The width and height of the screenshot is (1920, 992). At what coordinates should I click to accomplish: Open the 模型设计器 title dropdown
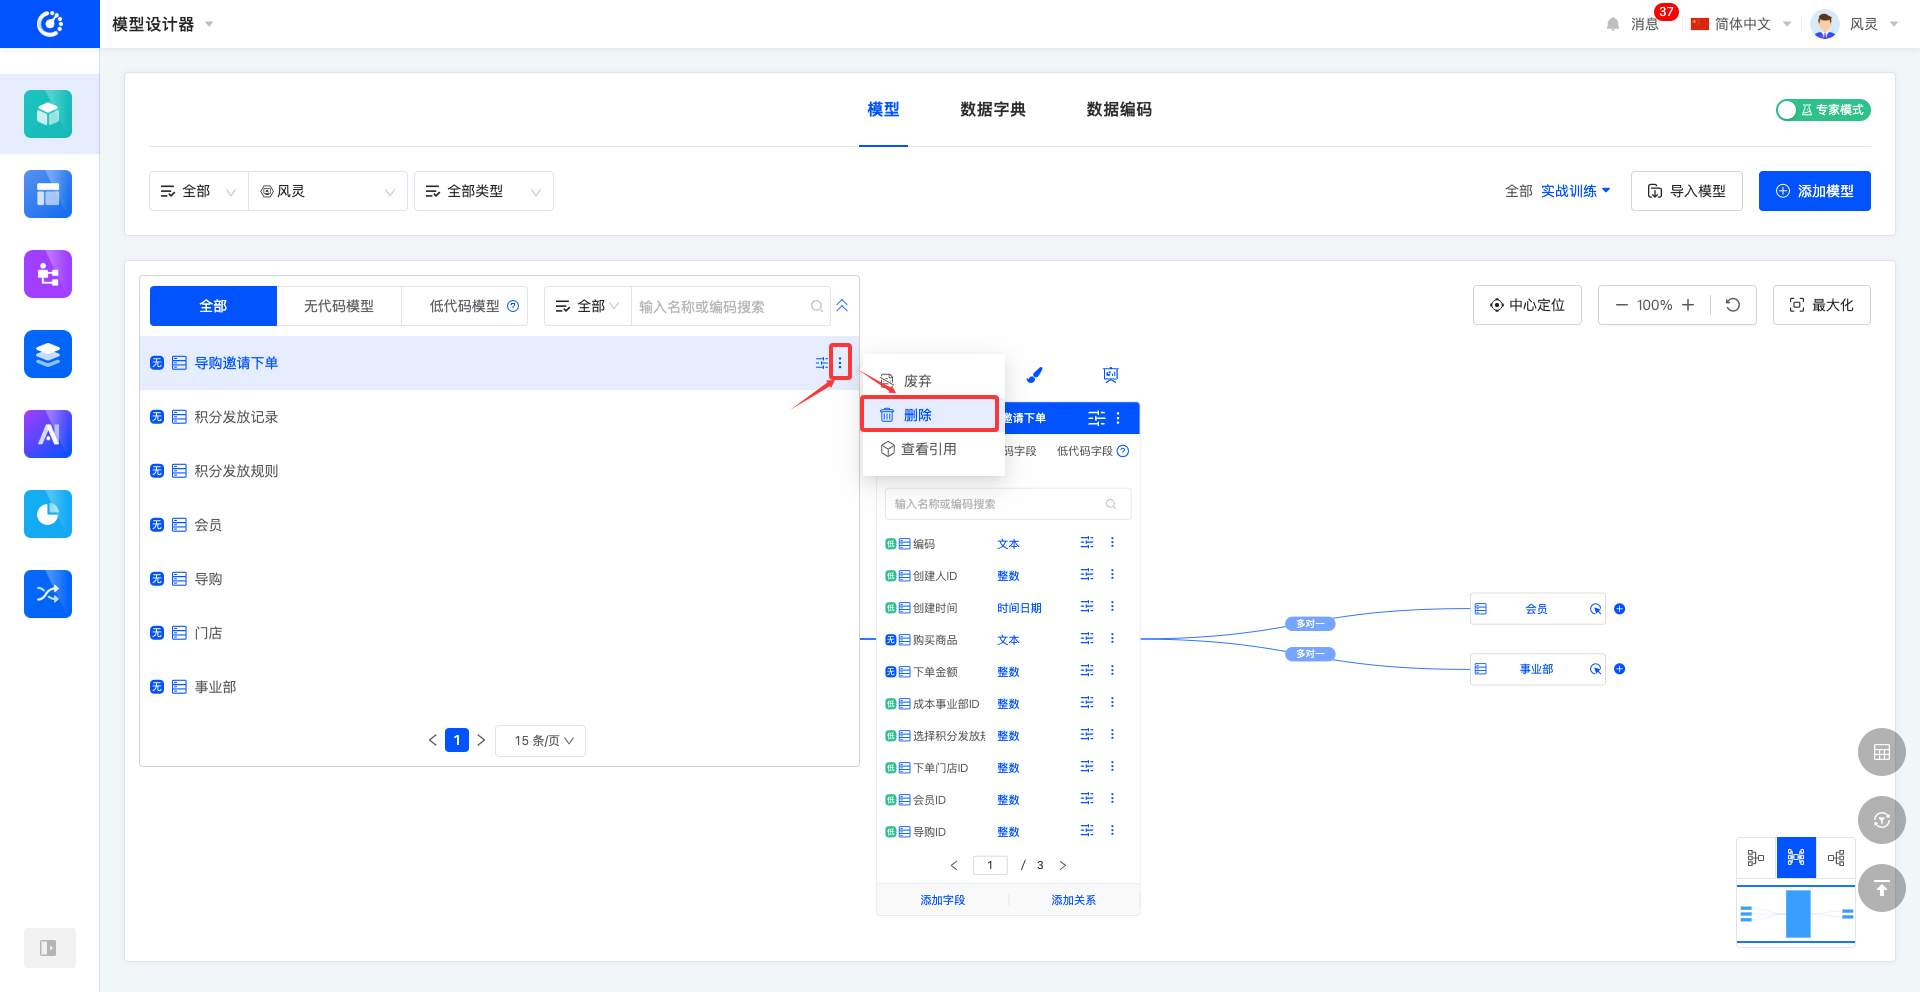[x=162, y=24]
